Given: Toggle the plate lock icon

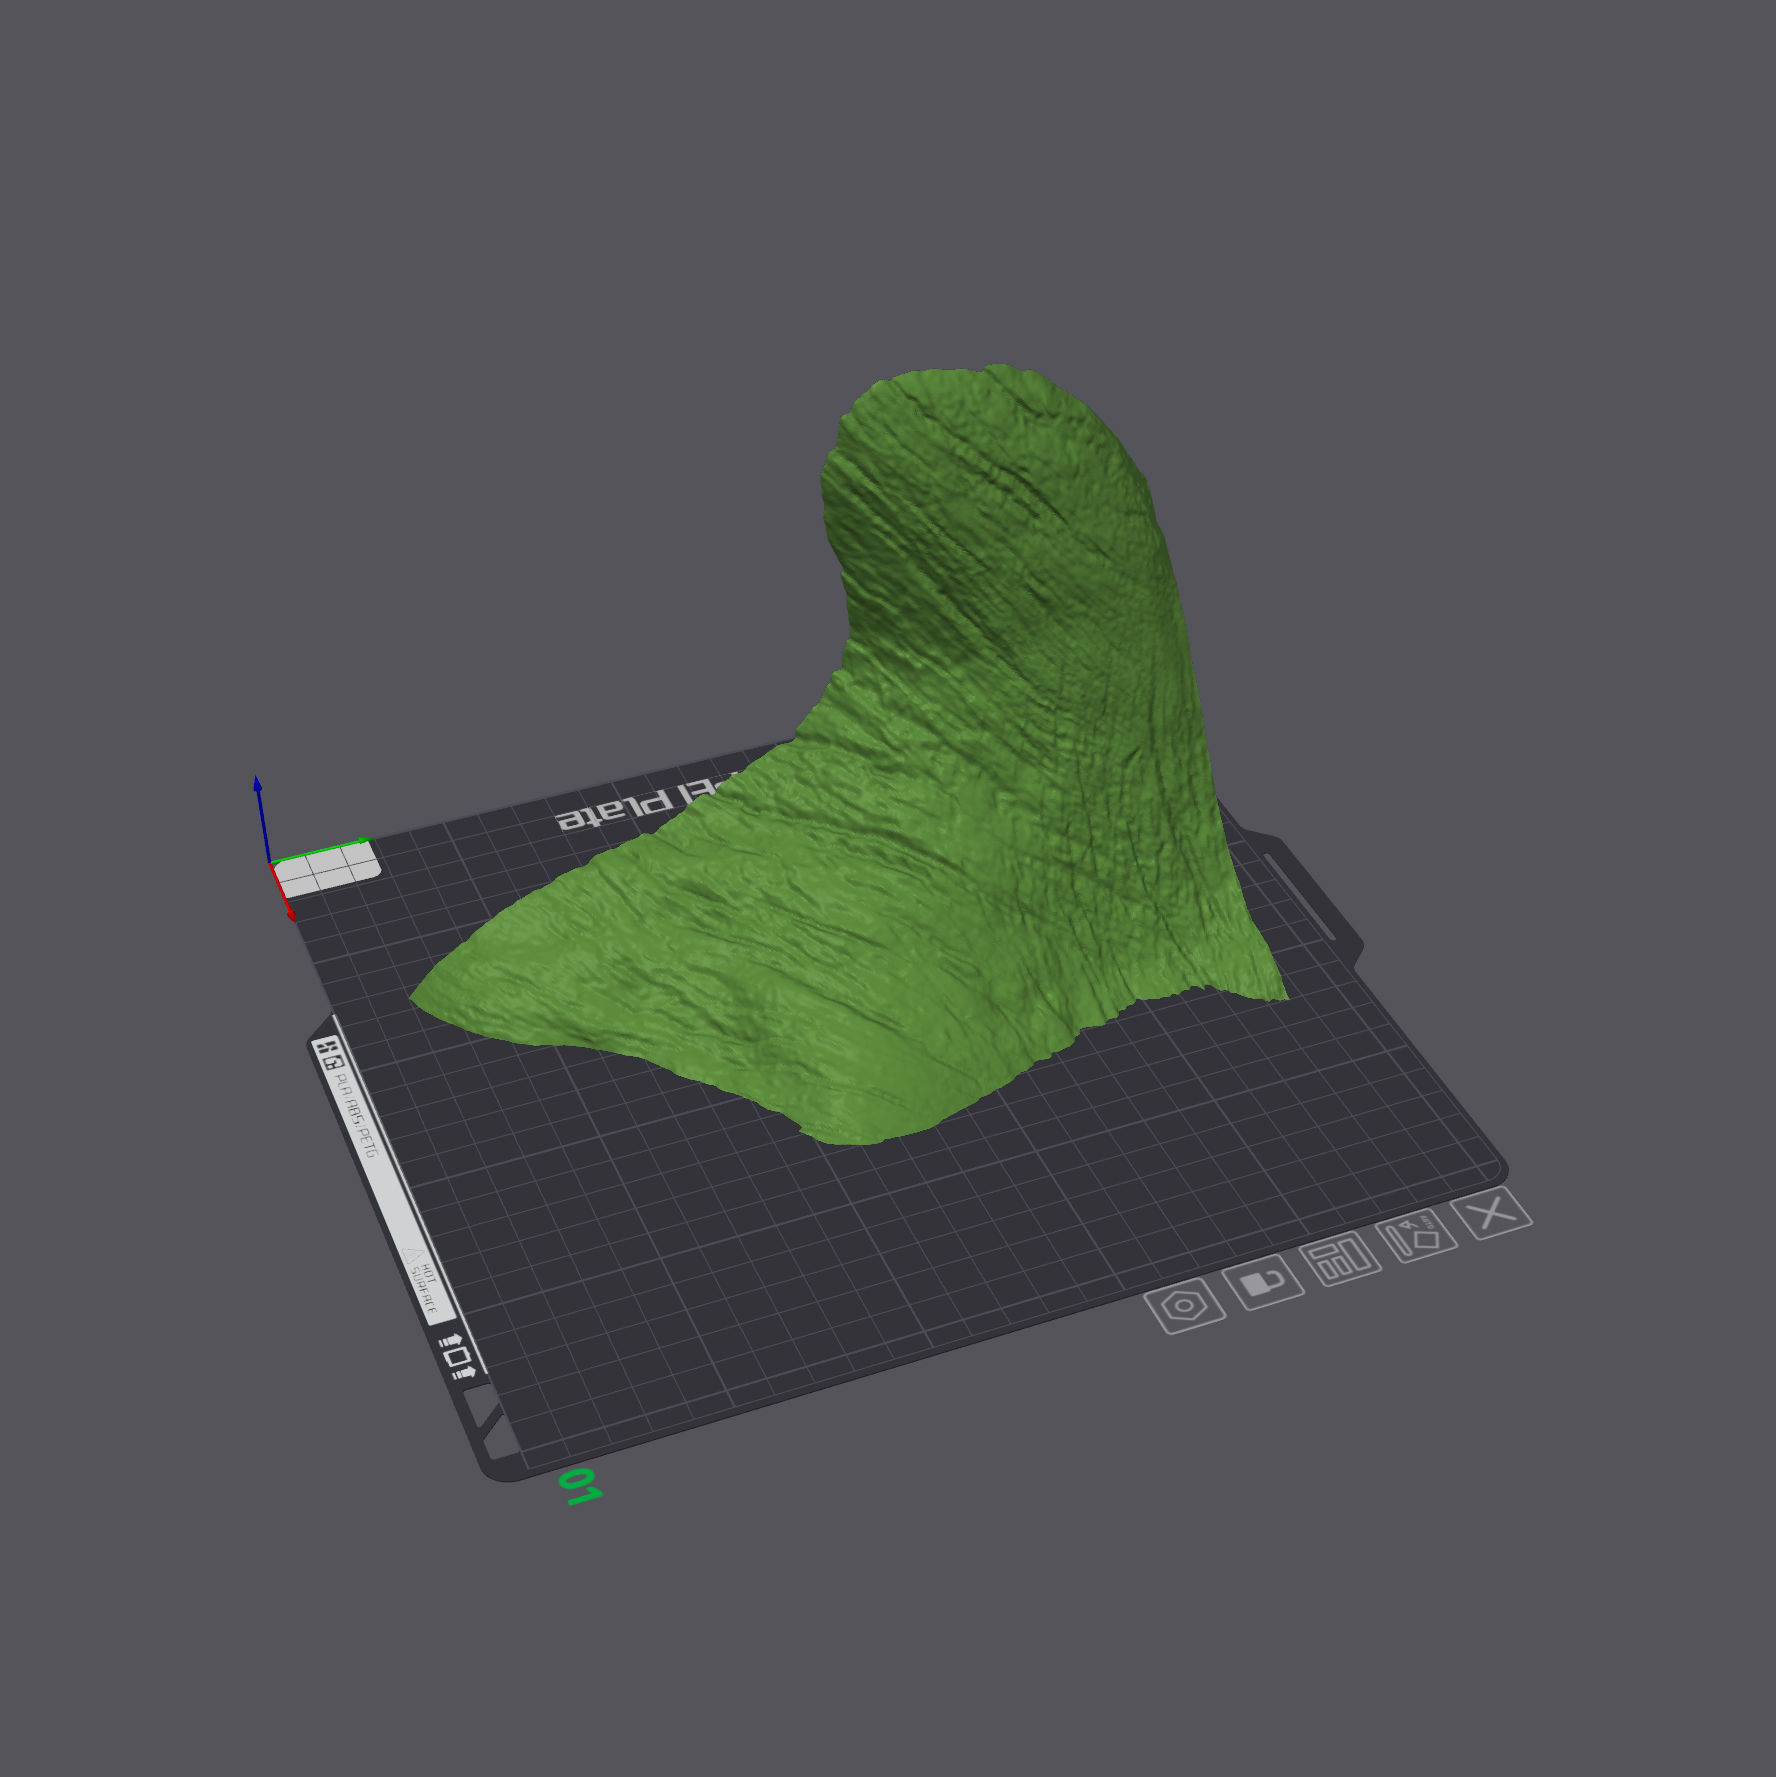Looking at the screenshot, I should [1263, 1280].
